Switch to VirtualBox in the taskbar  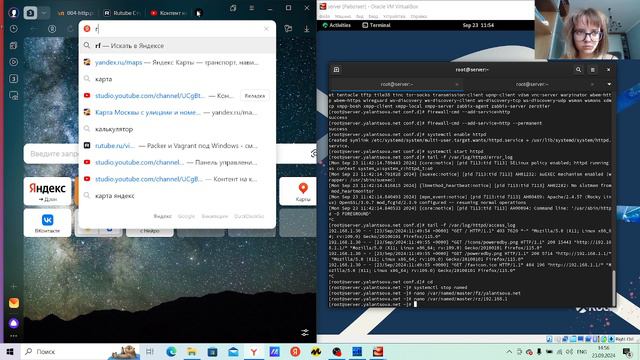357,351
